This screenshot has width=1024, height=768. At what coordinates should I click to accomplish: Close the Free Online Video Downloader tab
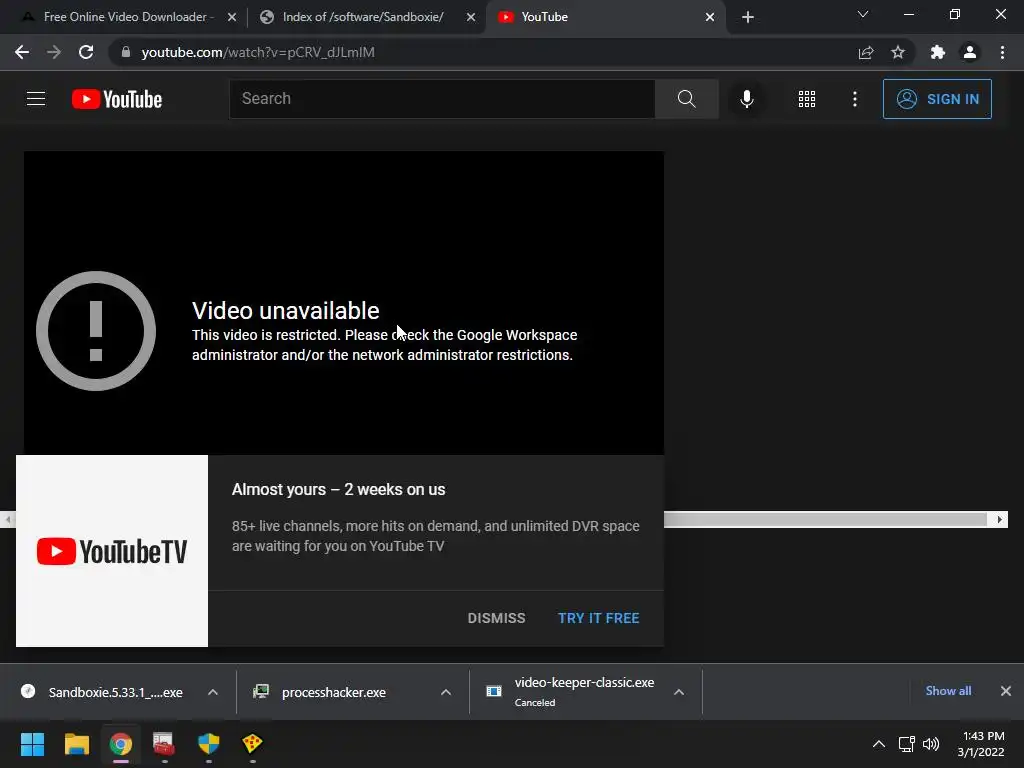point(232,18)
